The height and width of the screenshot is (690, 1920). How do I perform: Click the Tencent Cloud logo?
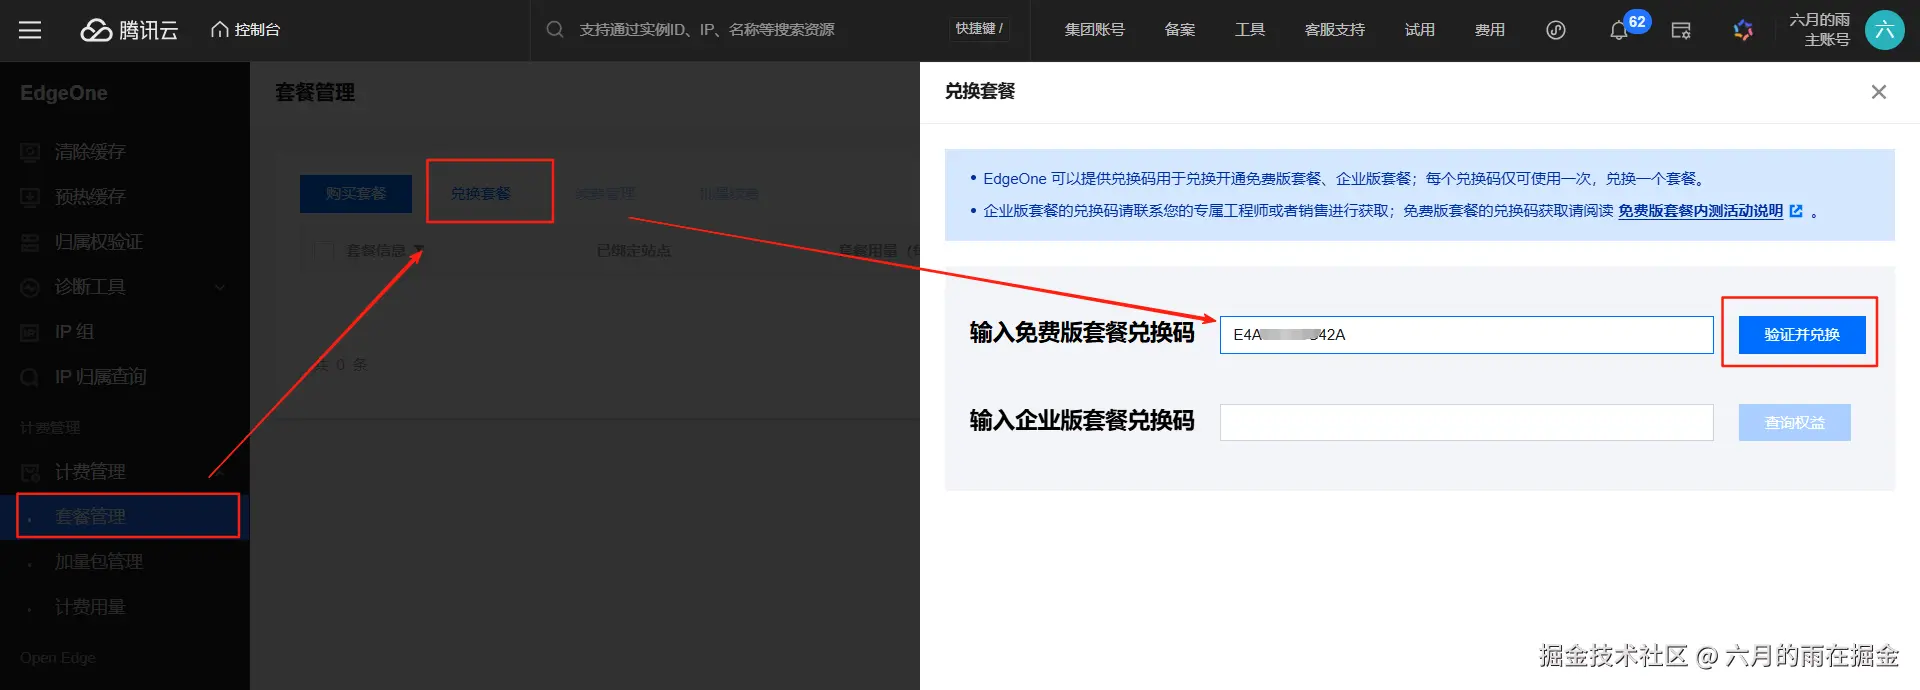point(129,30)
